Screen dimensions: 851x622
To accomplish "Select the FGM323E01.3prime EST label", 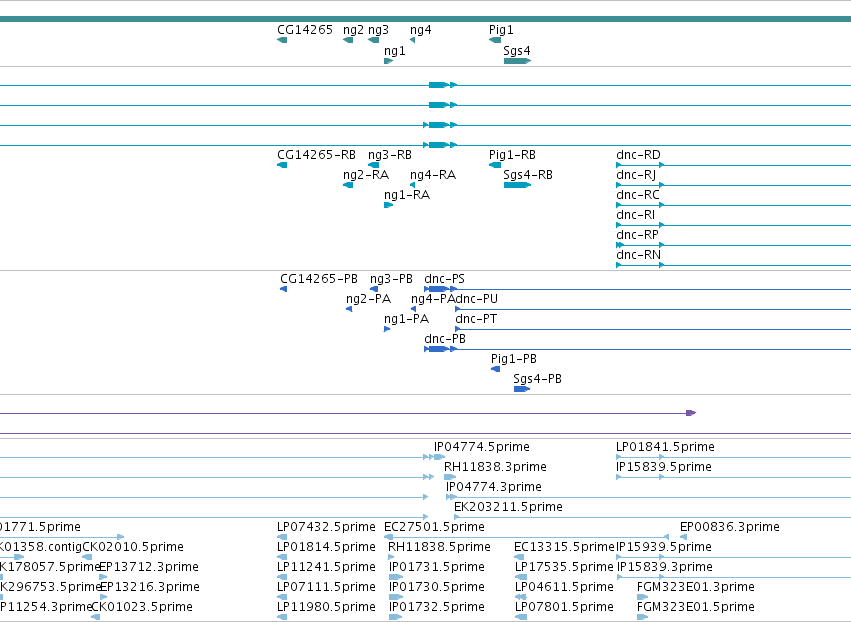I will 696,588.
